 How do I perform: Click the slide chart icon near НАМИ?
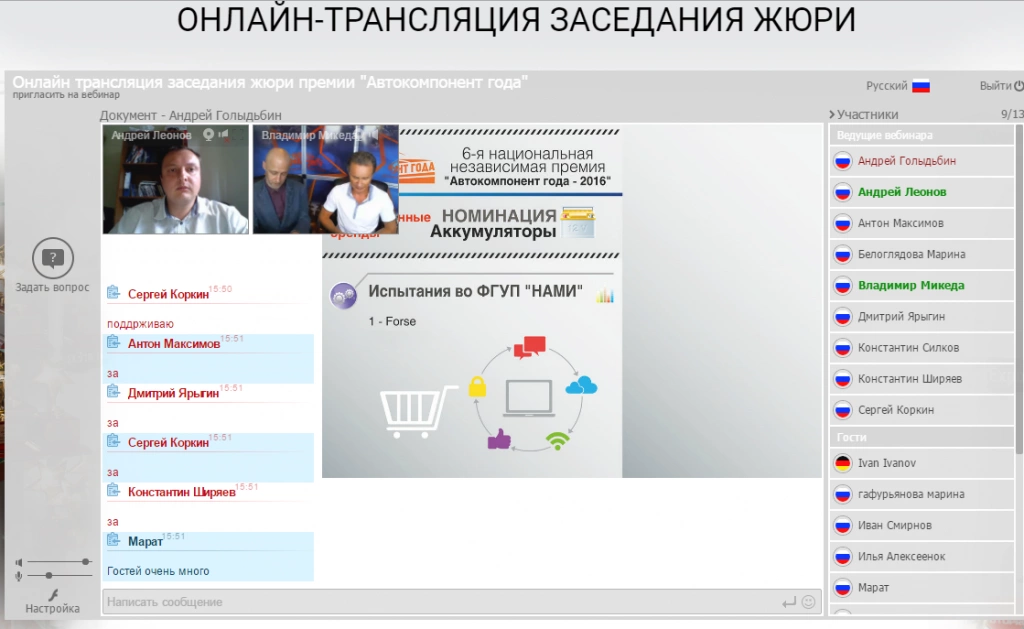pyautogui.click(x=605, y=295)
